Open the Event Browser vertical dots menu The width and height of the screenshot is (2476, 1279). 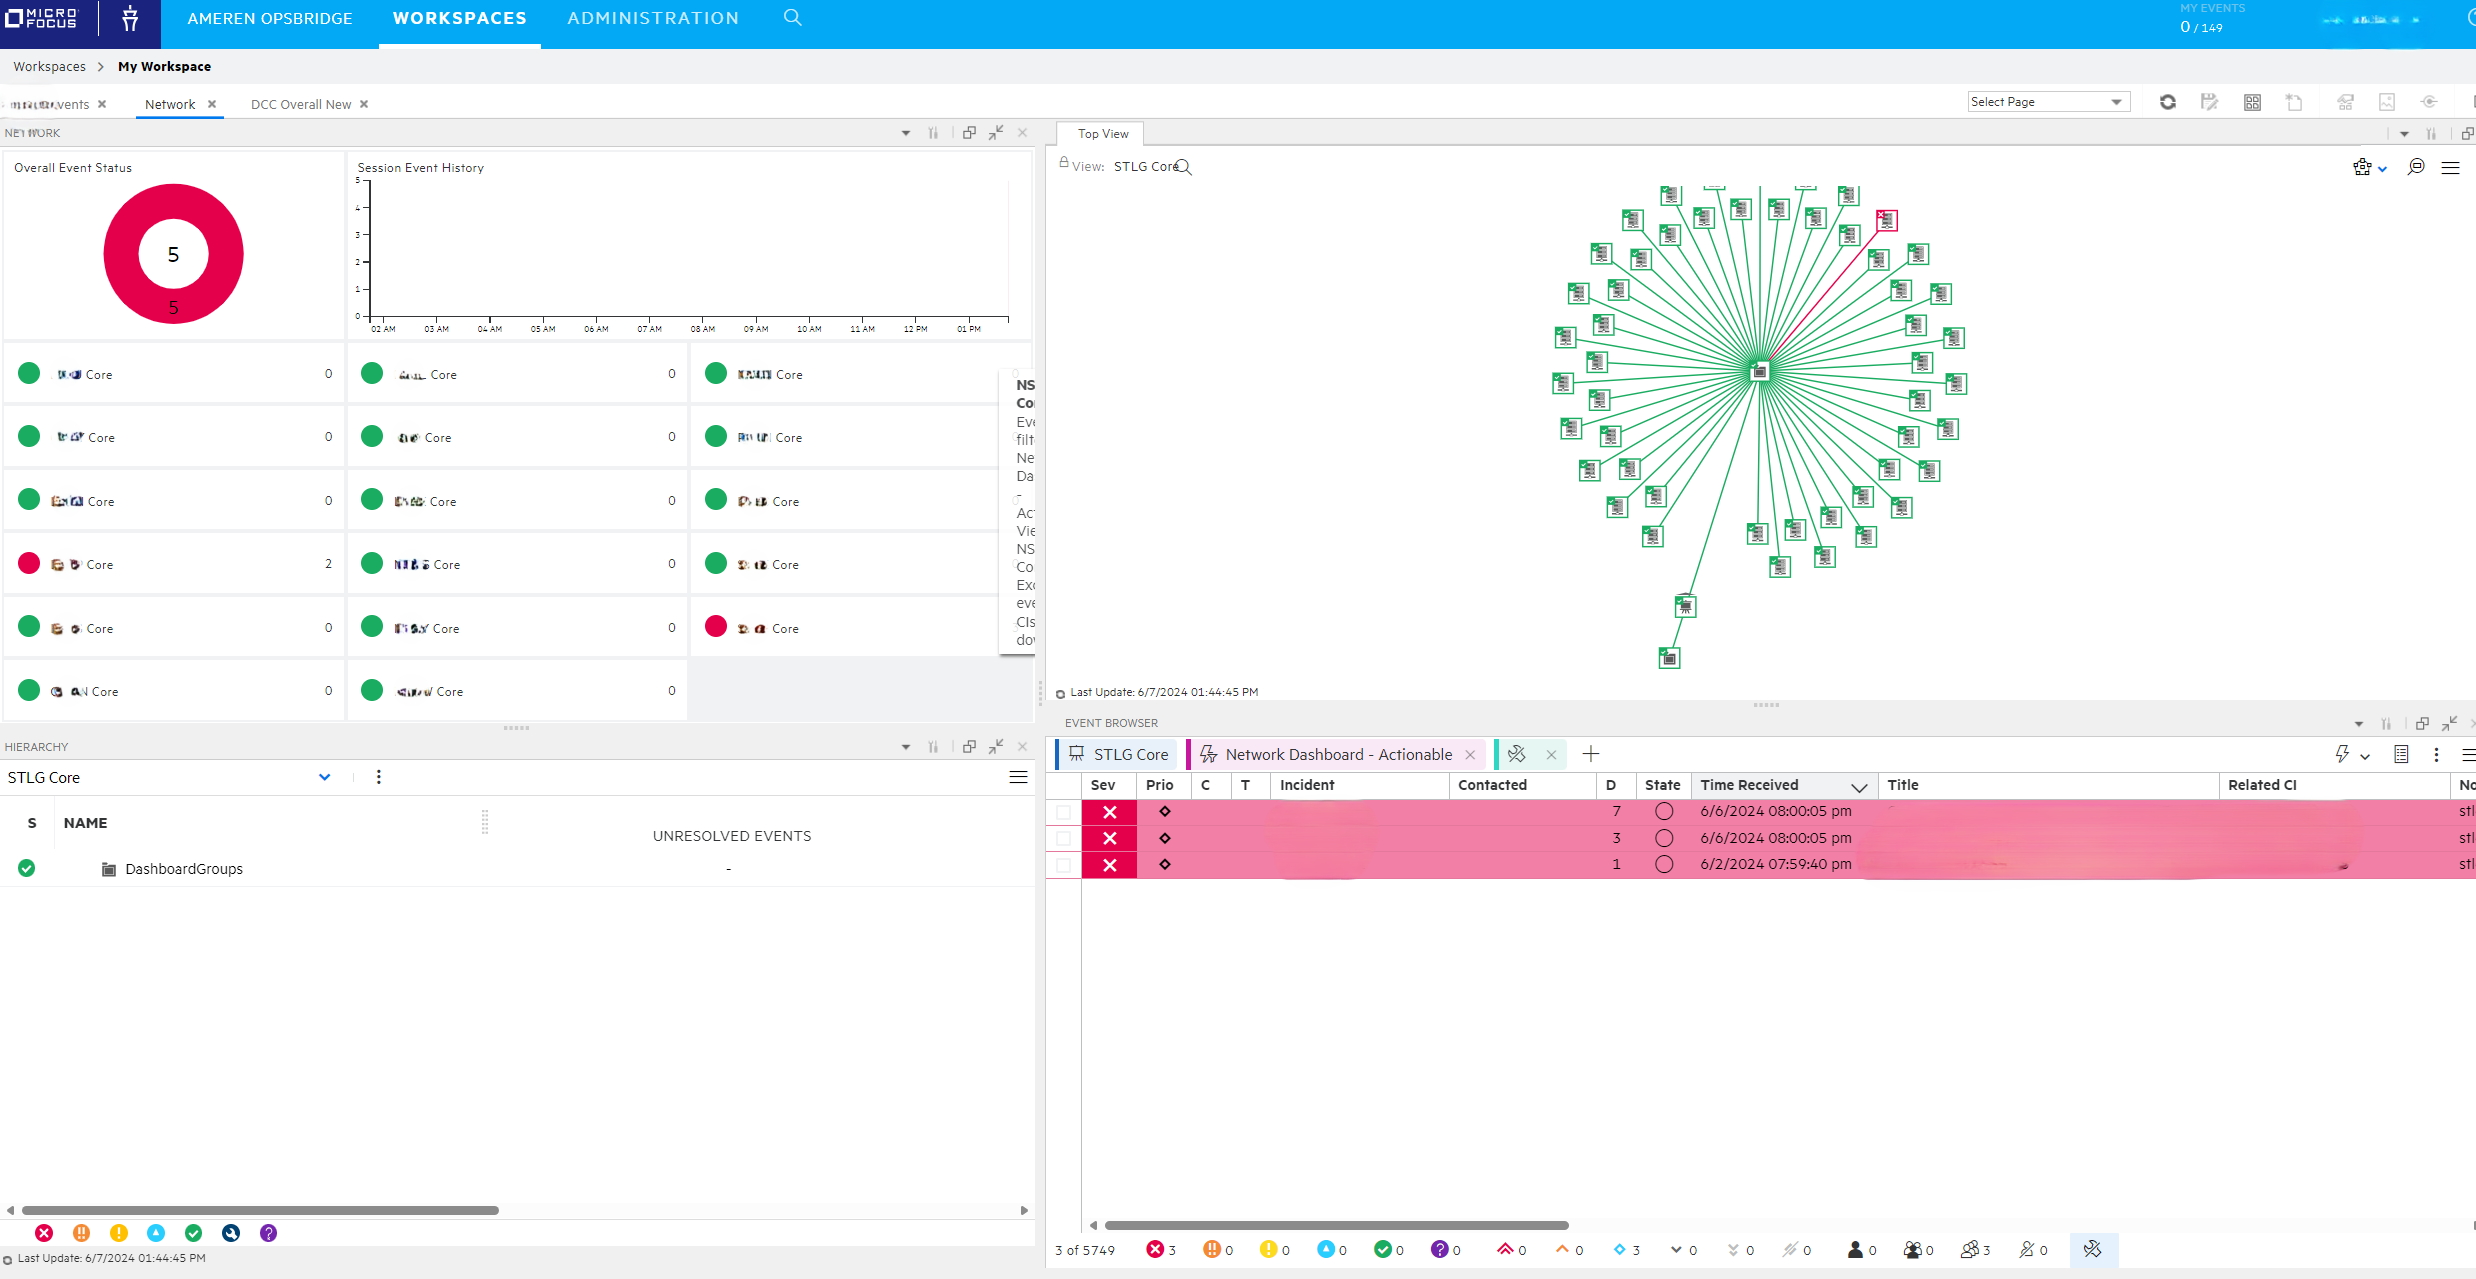(x=2436, y=754)
